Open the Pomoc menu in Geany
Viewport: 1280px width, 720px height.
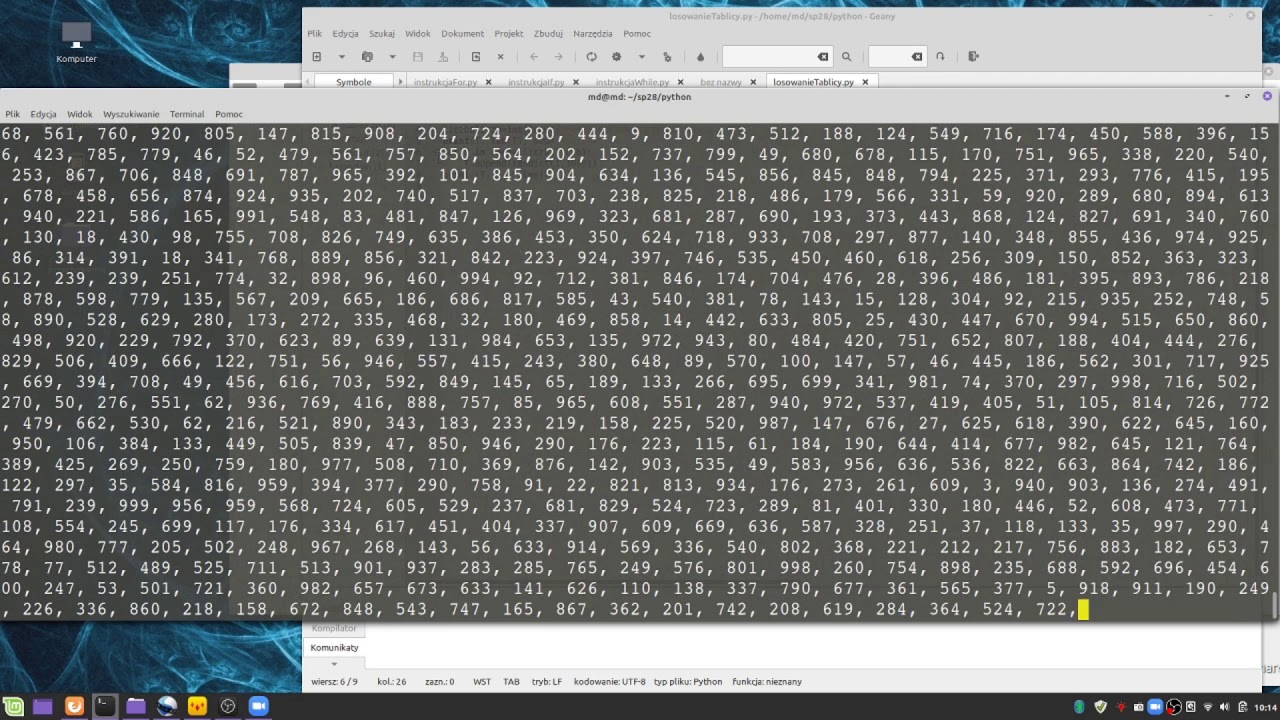637,33
